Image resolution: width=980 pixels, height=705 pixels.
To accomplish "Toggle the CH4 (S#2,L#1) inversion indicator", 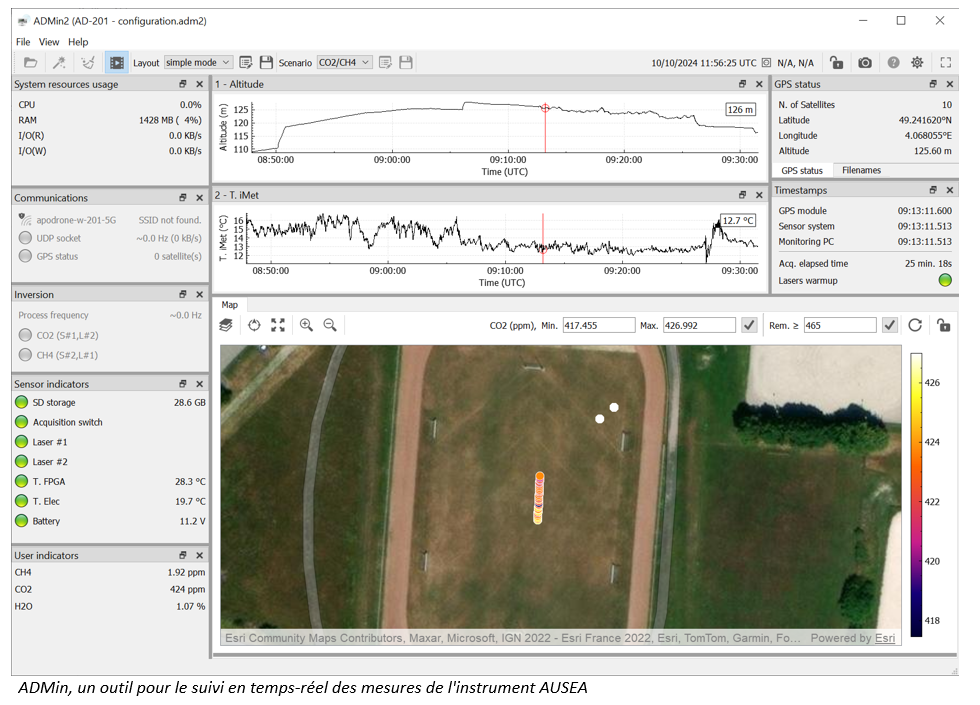I will tap(25, 354).
